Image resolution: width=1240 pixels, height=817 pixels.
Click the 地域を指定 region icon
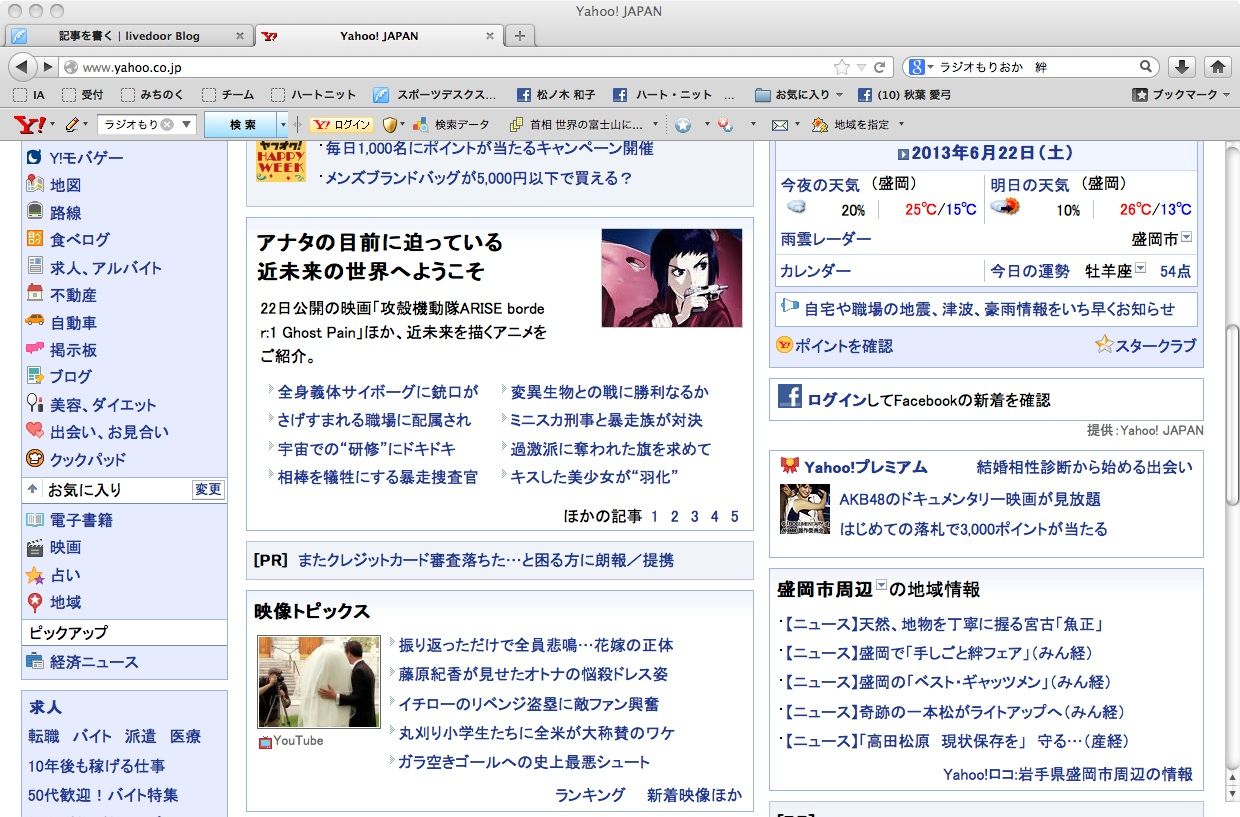(819, 125)
